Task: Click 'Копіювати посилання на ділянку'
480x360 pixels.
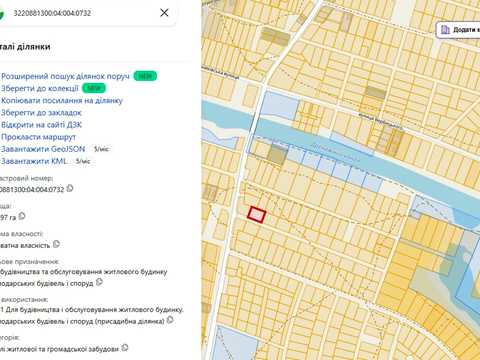Action: 62,101
